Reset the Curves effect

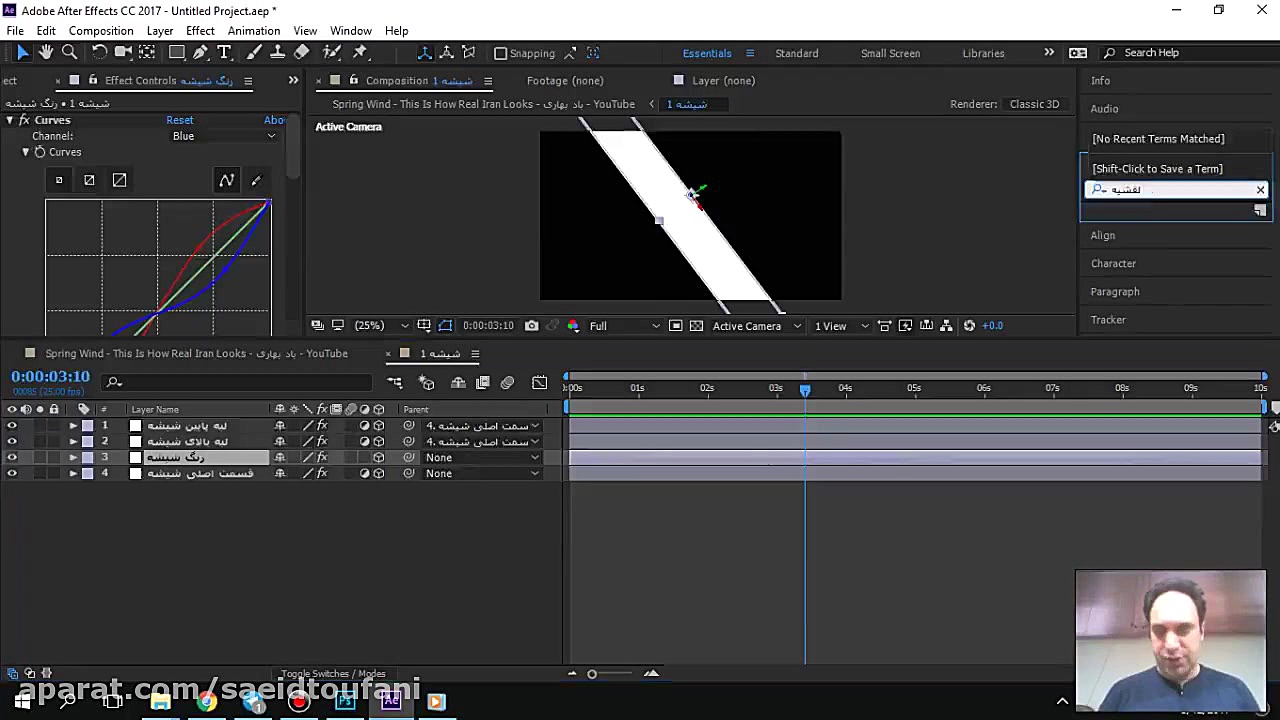click(x=180, y=120)
